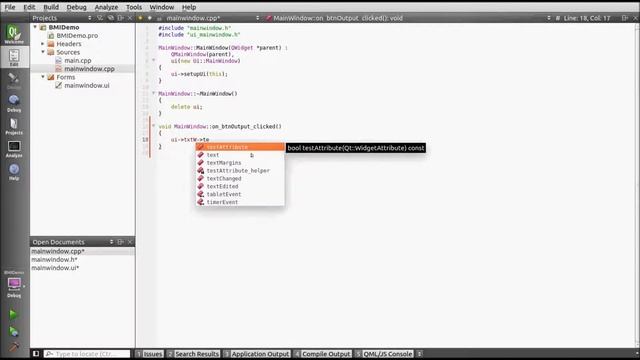
Task: Show the Search Results pane
Action: click(193, 354)
